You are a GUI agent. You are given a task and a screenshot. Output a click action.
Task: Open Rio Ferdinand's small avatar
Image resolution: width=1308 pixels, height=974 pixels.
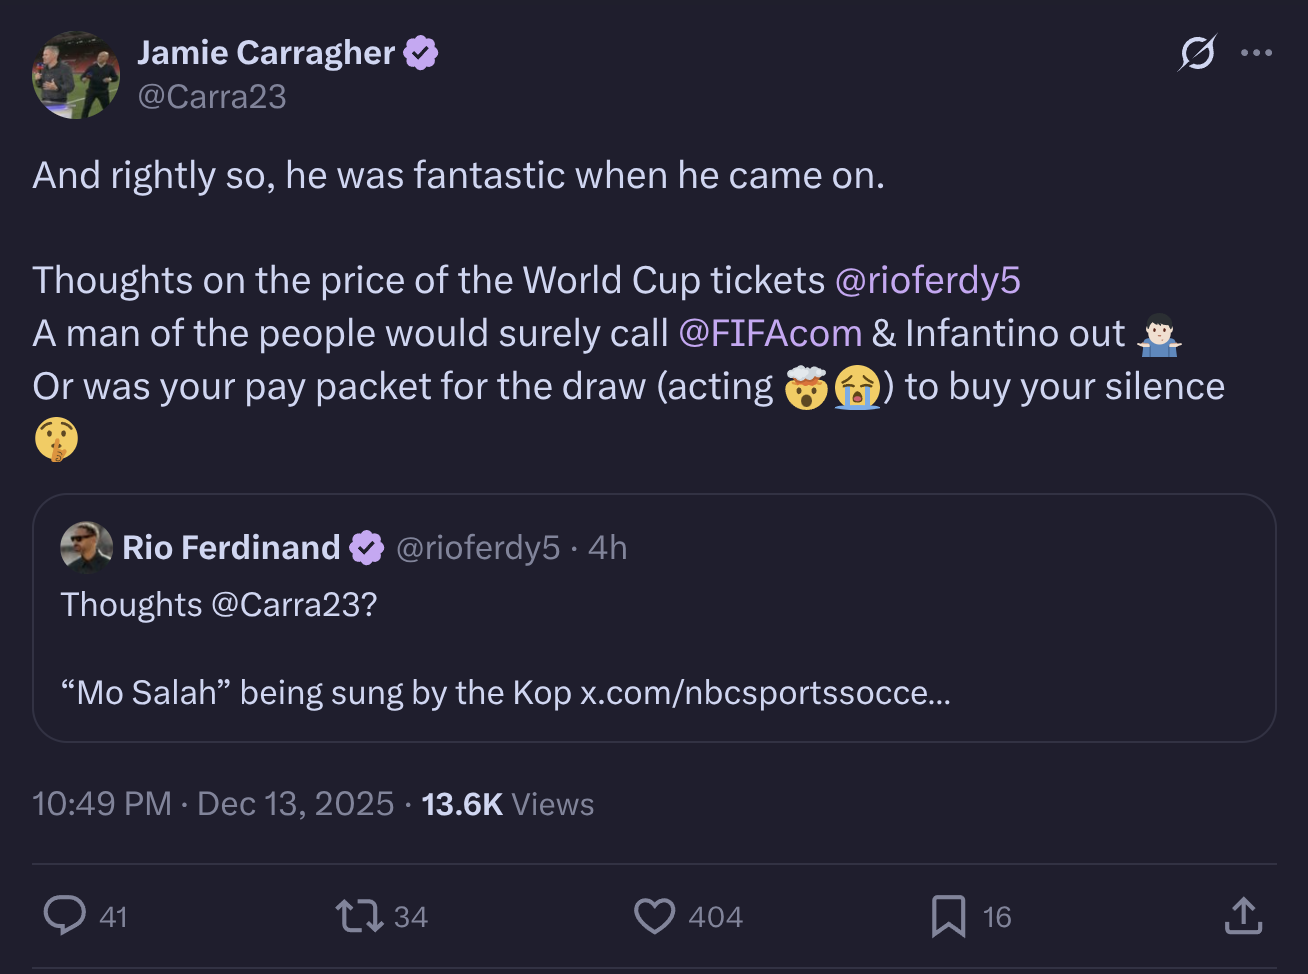coord(86,547)
